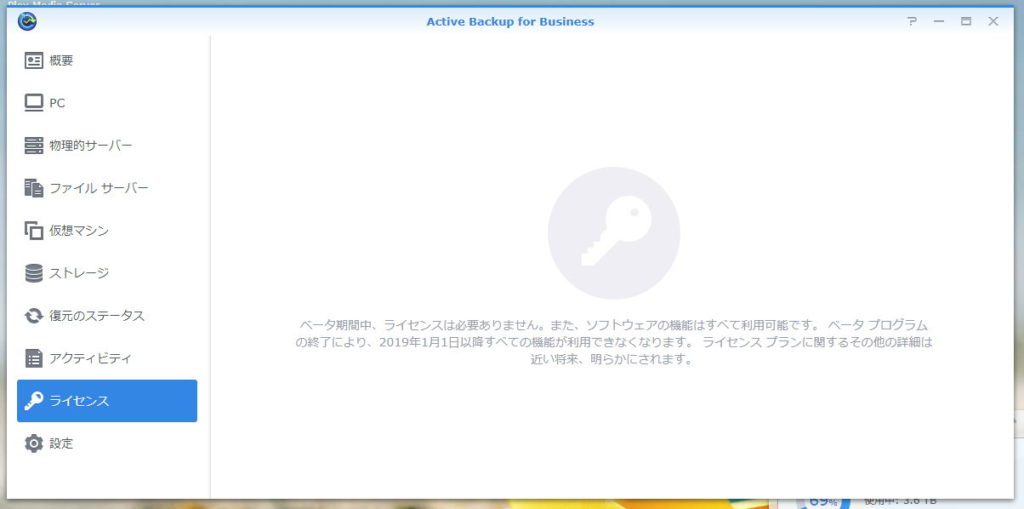Viewport: 1024px width, 509px height.
Task: Click the storage database cylinder icon
Action: [34, 273]
